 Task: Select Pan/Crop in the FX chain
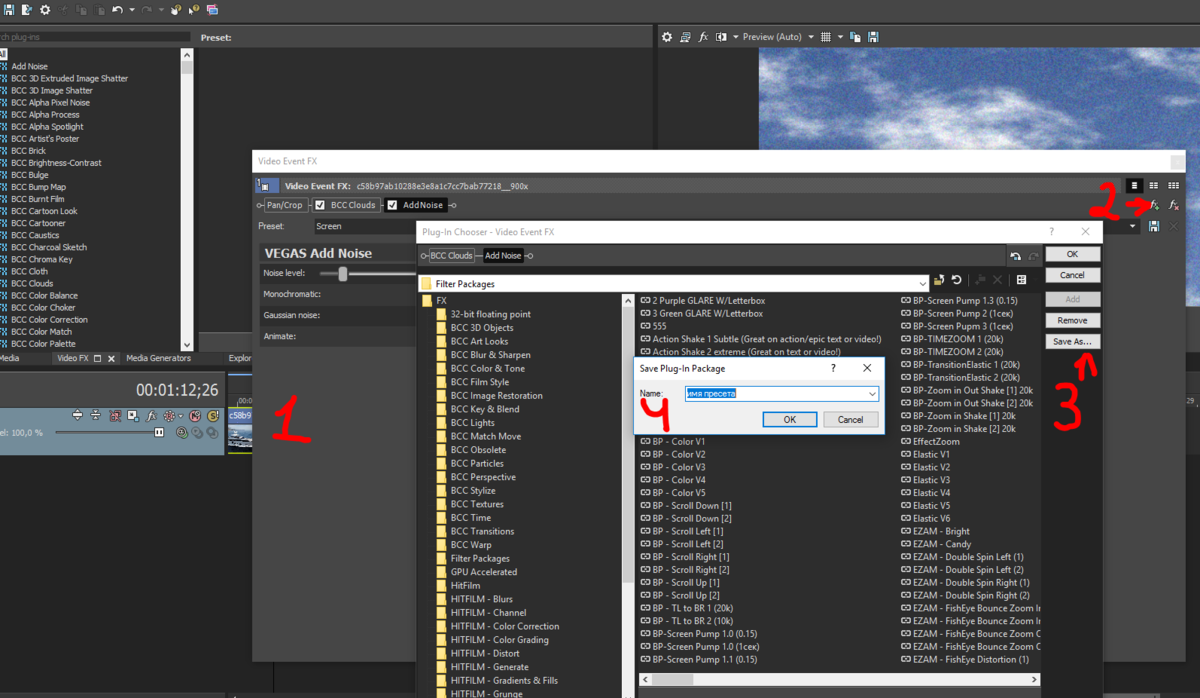point(285,205)
